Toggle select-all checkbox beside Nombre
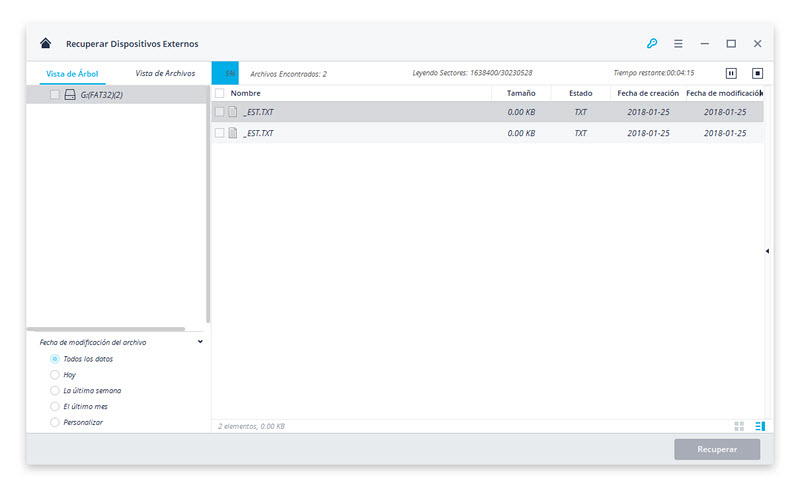The height and width of the screenshot is (493, 800). (x=219, y=93)
